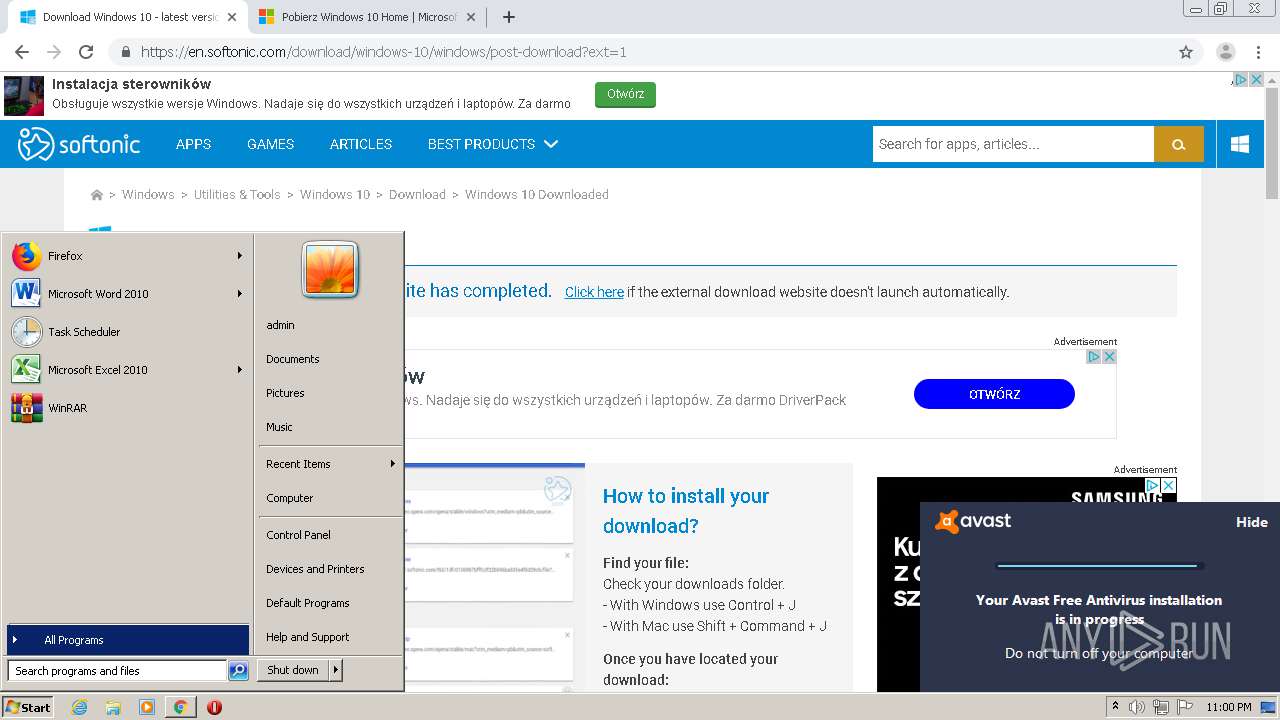Open a new Chrome tab
Image resolution: width=1280 pixels, height=720 pixels.
coord(508,17)
